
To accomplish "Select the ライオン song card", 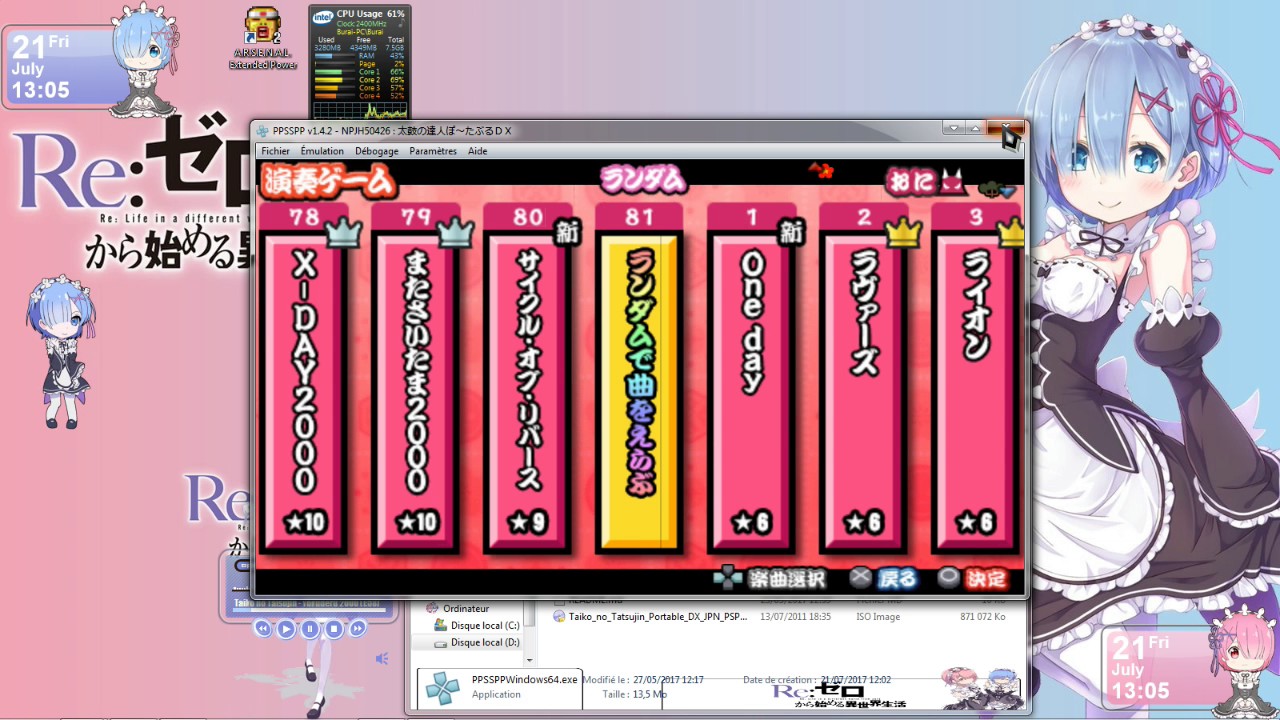I will 976,380.
